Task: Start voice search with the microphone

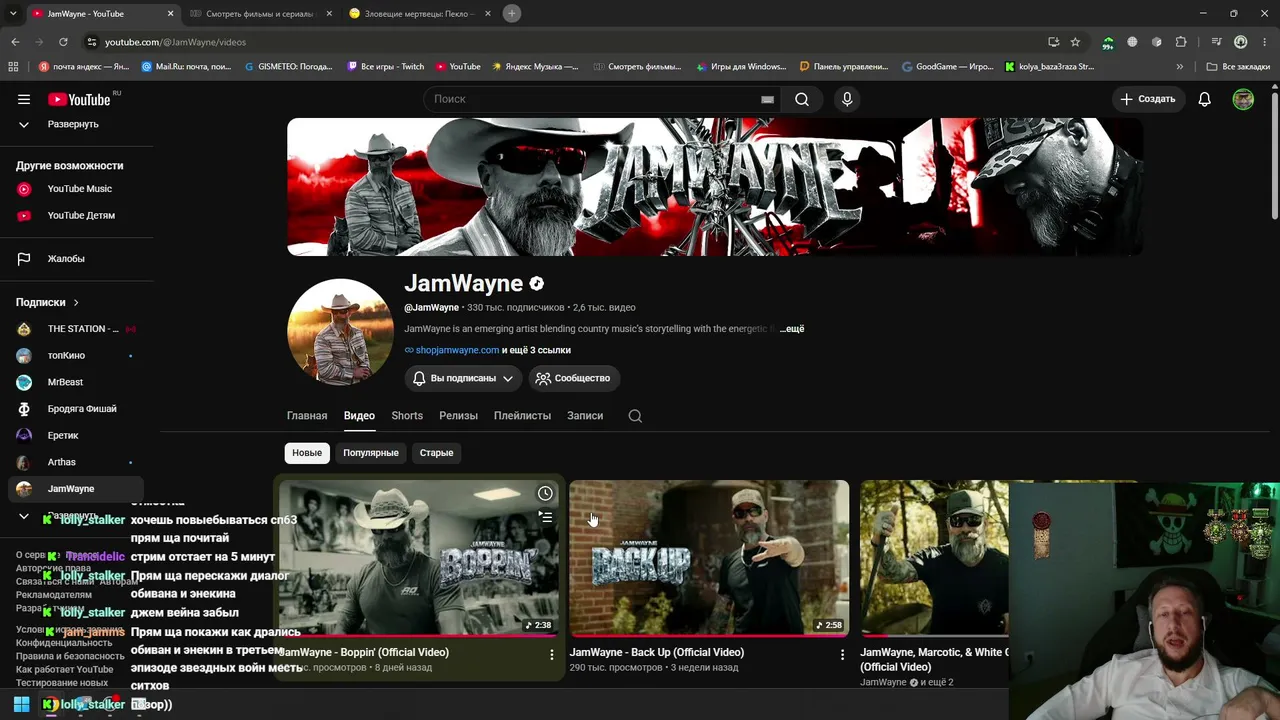Action: pyautogui.click(x=847, y=99)
